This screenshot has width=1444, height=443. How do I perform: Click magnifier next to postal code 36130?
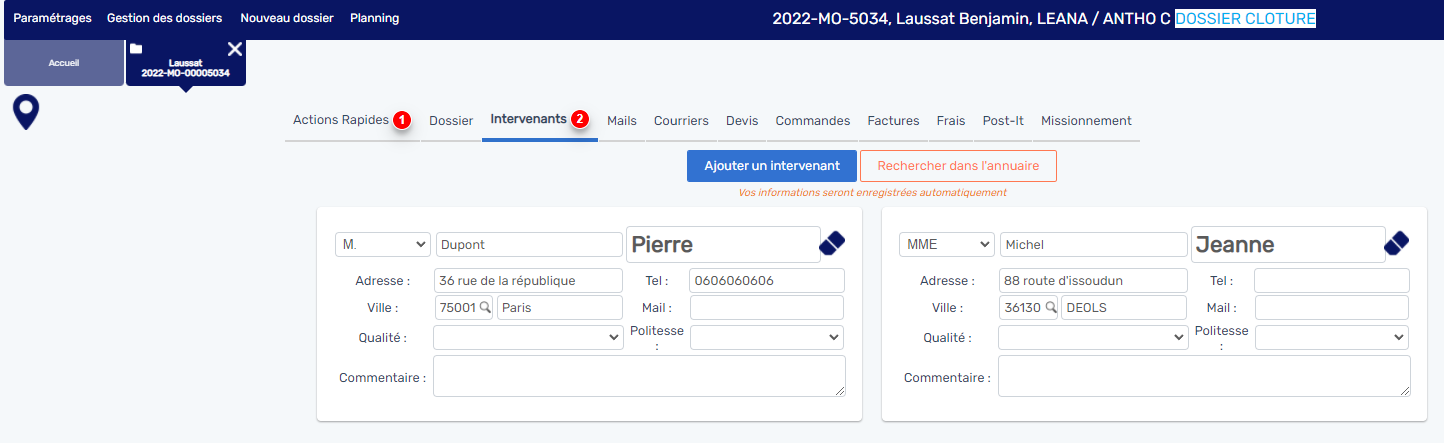(1051, 308)
